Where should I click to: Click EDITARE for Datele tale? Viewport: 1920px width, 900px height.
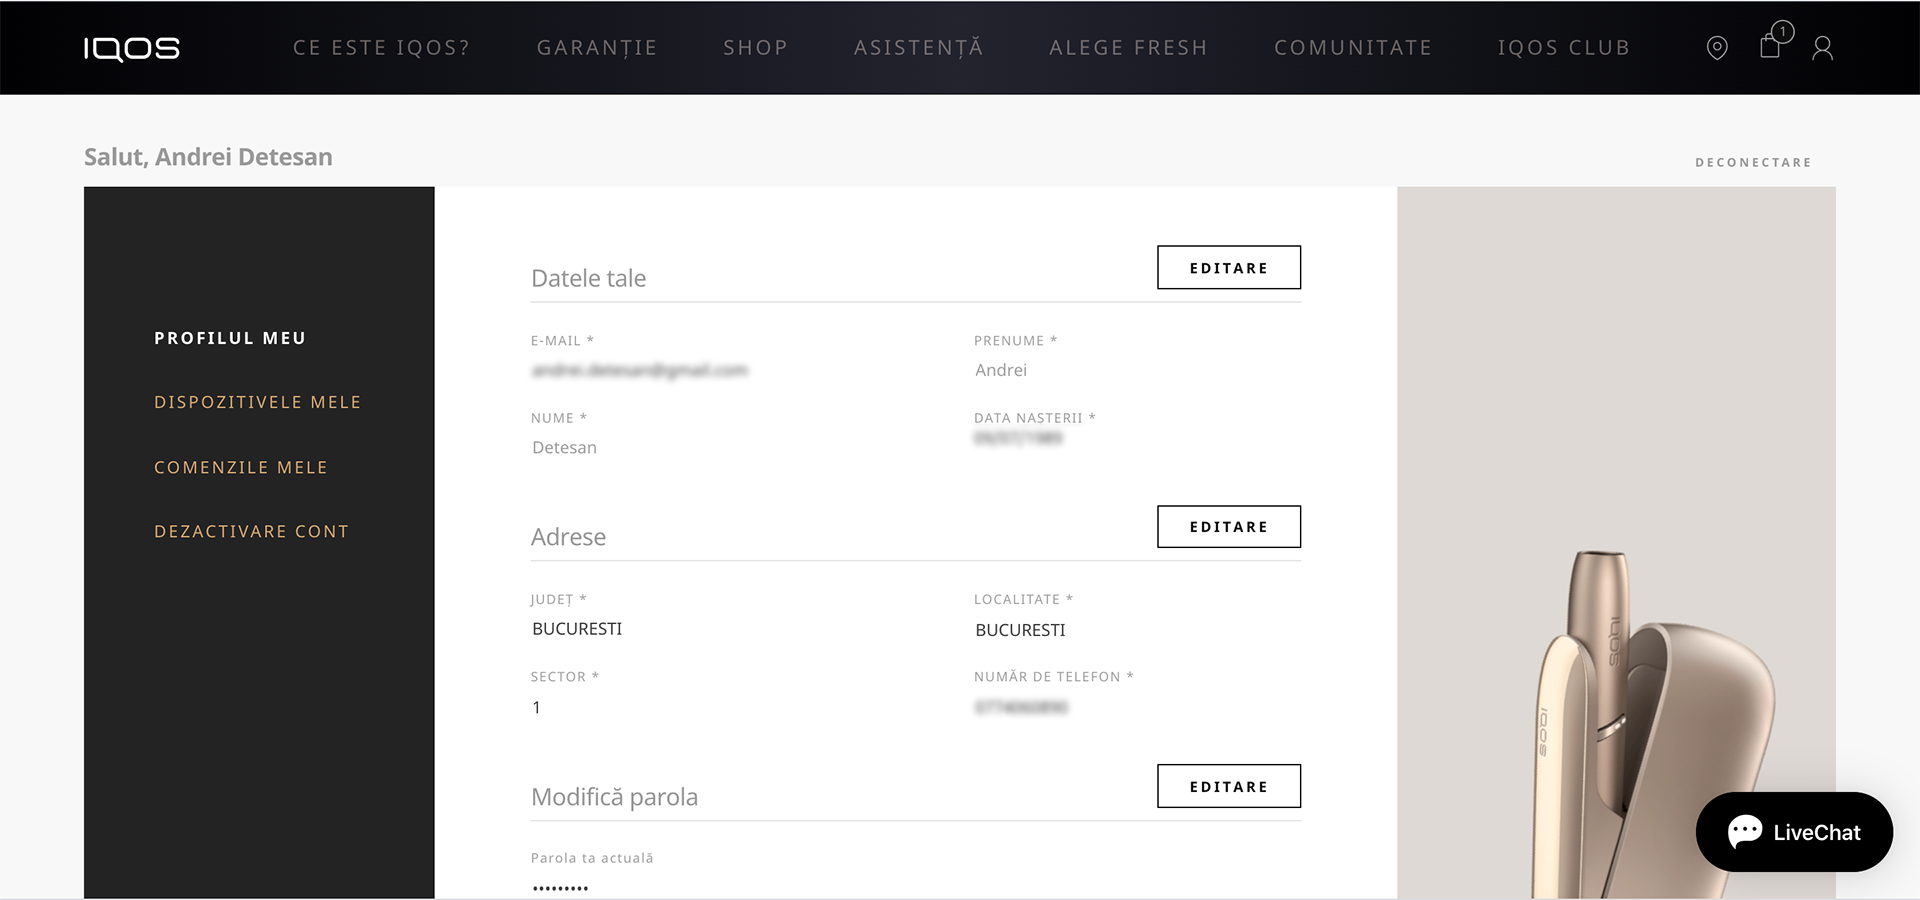[1229, 267]
